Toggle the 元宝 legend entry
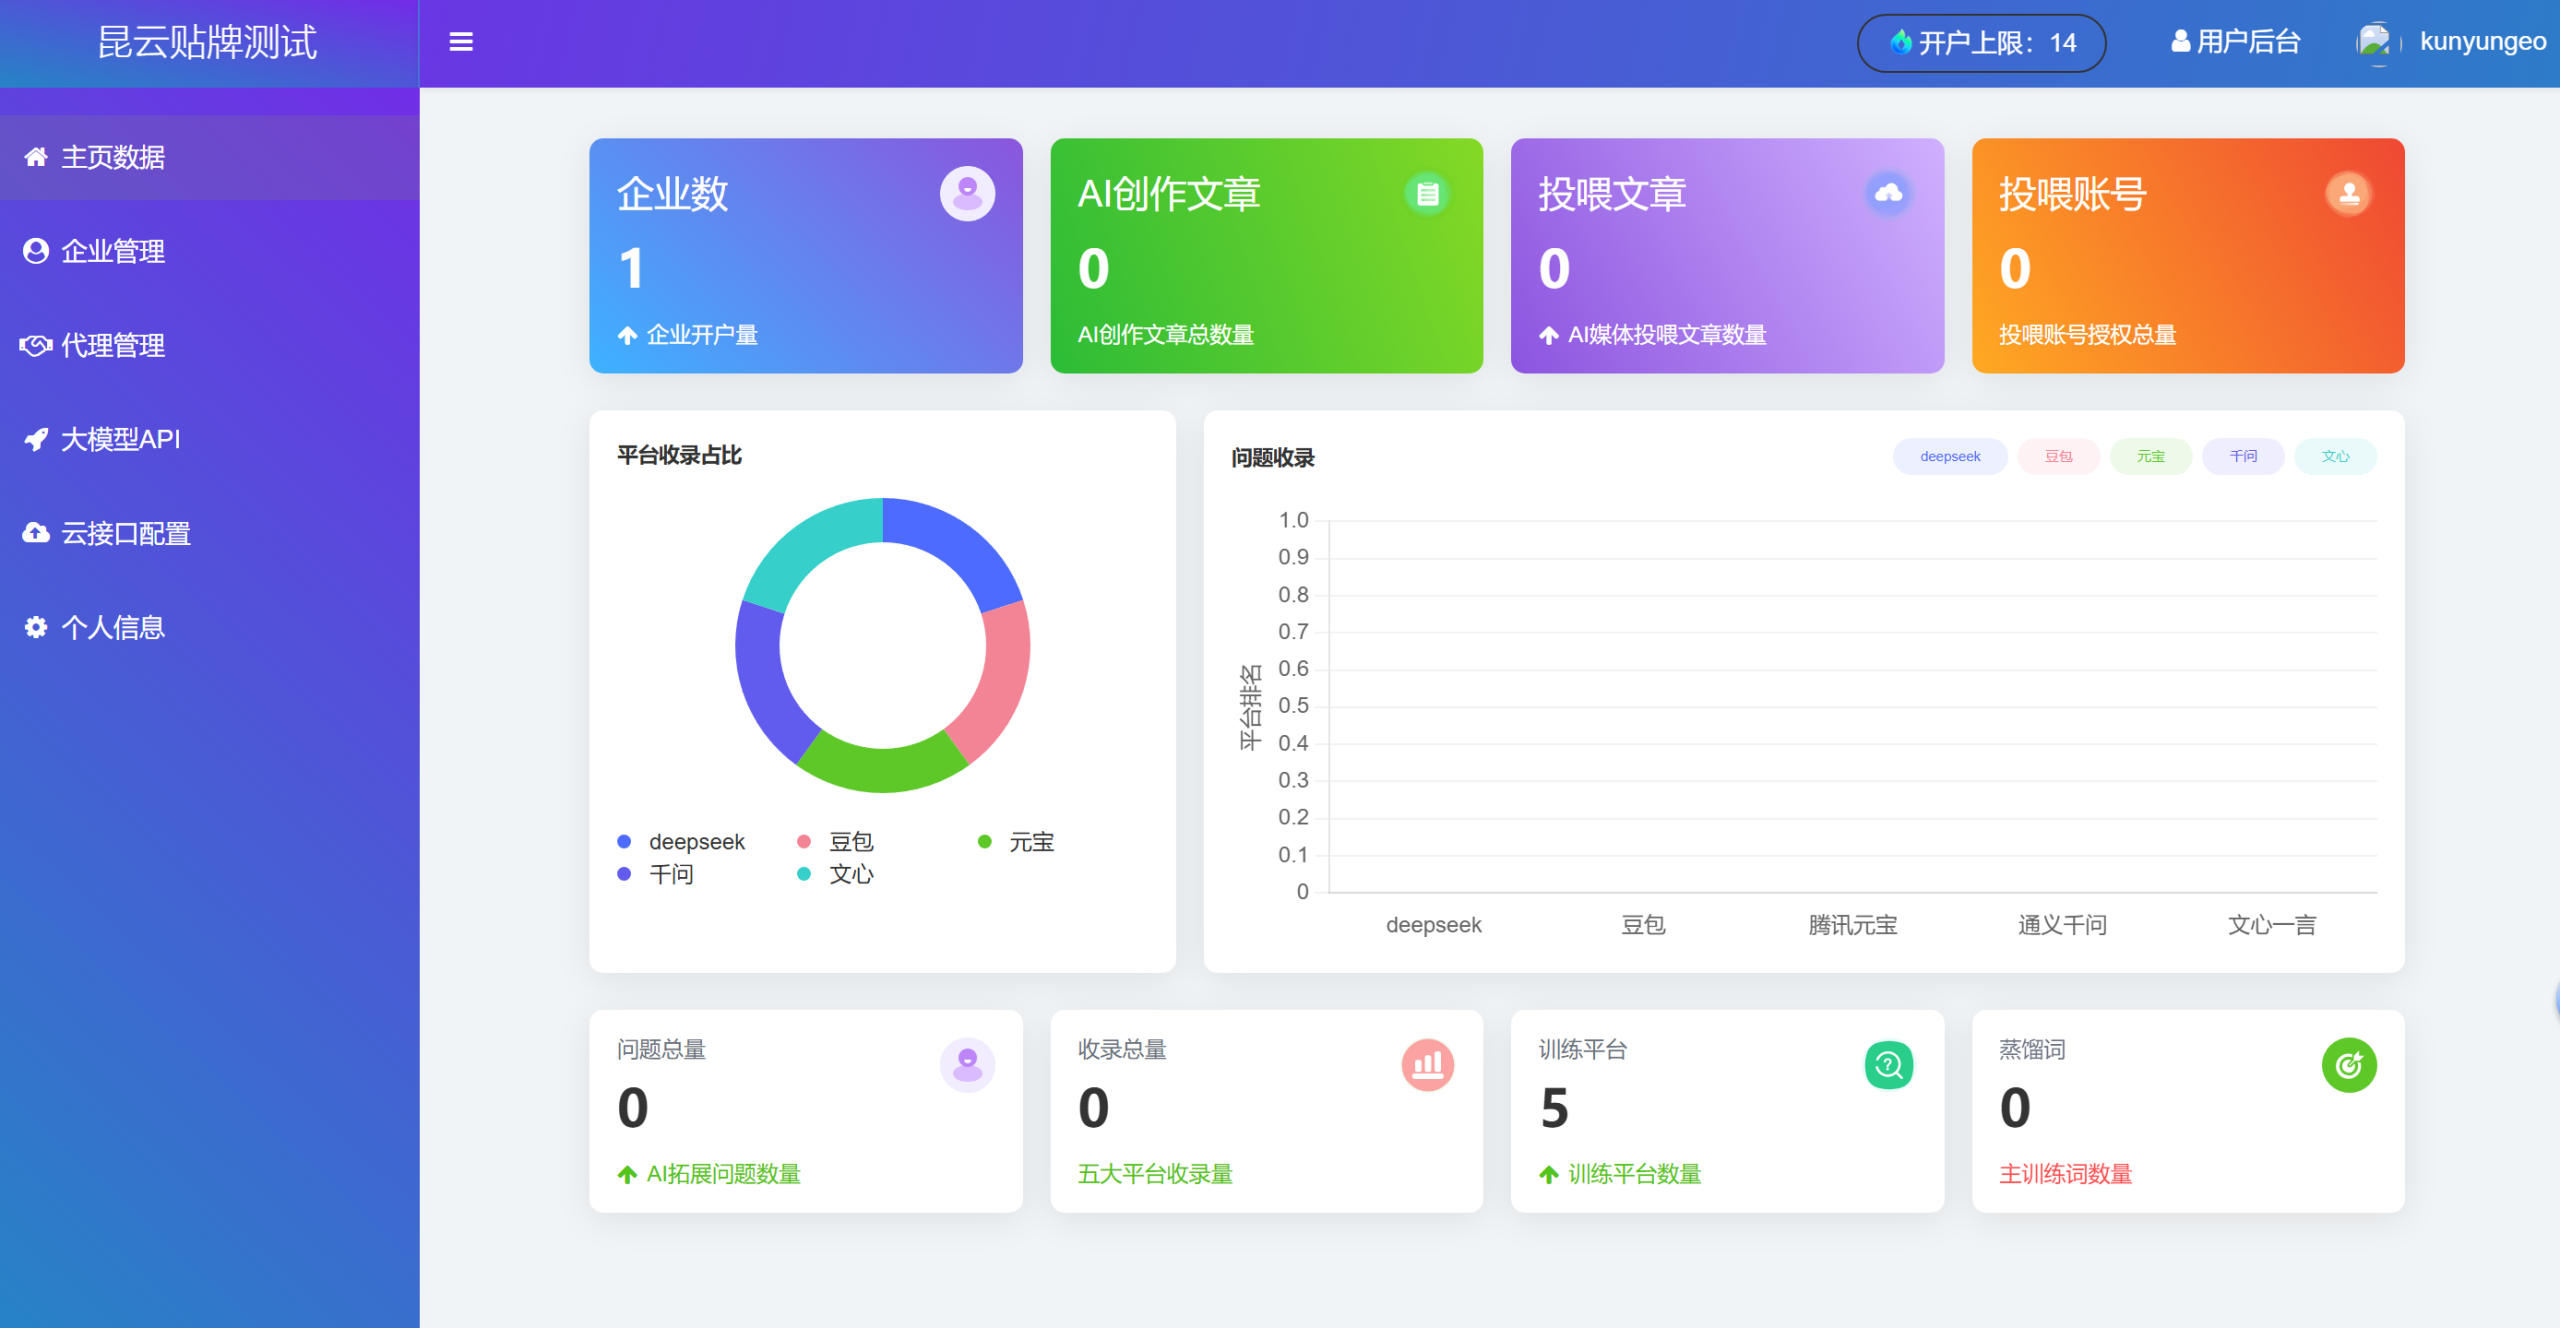This screenshot has height=1328, width=2560. (2150, 456)
